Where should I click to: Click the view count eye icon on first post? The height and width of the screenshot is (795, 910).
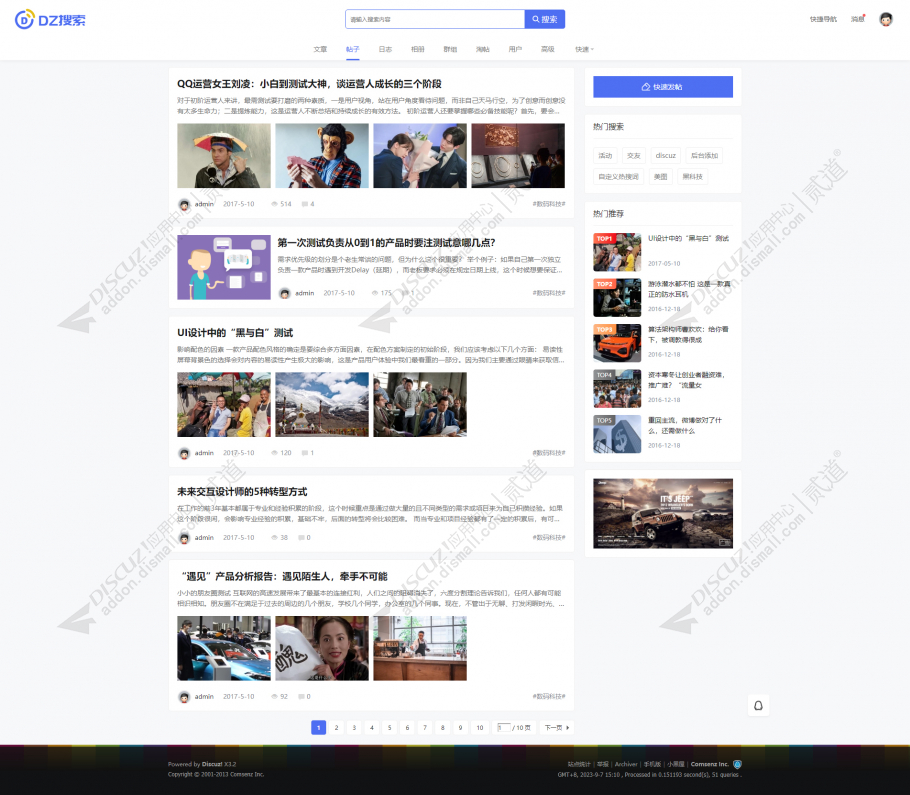tap(276, 203)
